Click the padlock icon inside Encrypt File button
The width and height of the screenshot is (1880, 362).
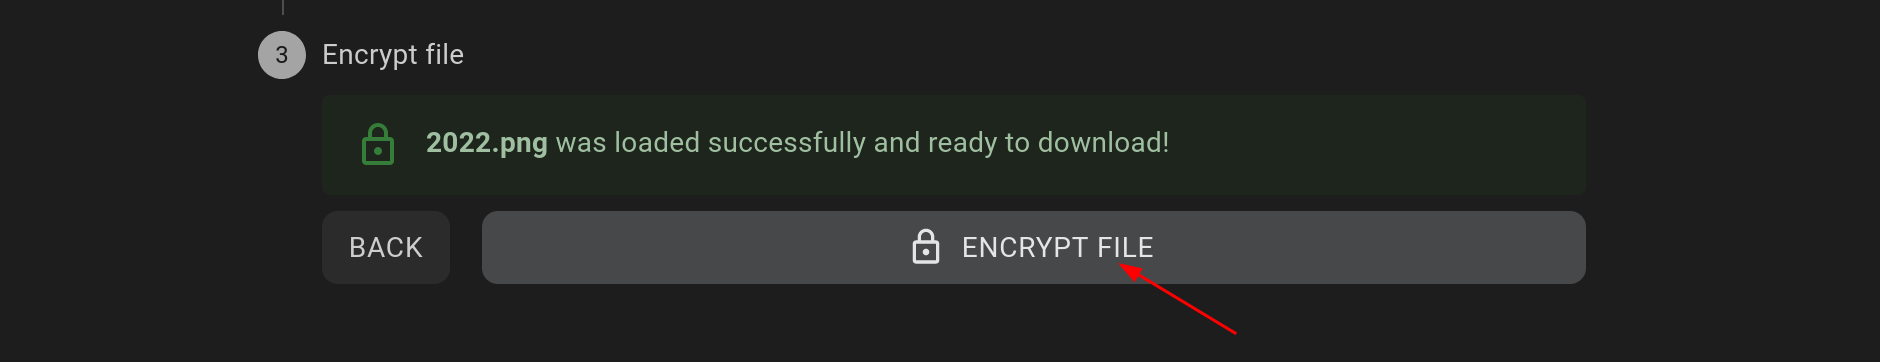point(926,247)
